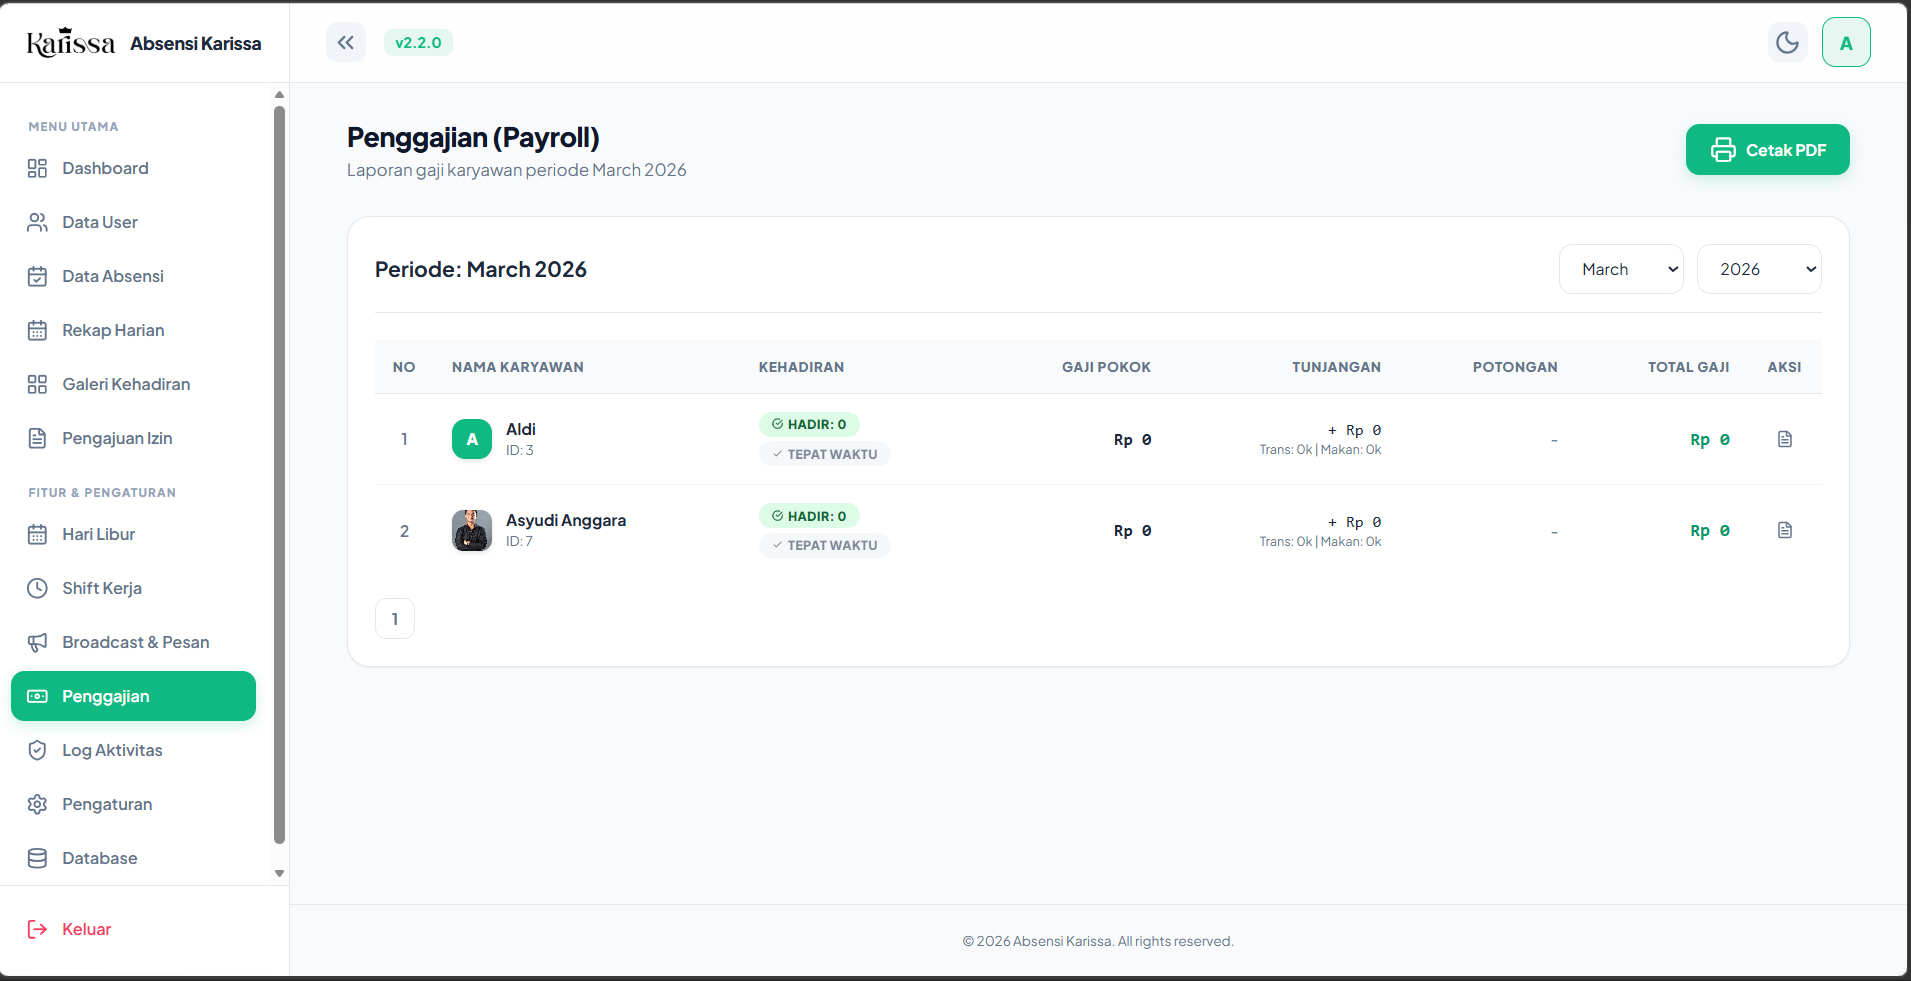The width and height of the screenshot is (1911, 981).
Task: Click the Data Absensi calendar-check icon
Action: pyautogui.click(x=37, y=276)
